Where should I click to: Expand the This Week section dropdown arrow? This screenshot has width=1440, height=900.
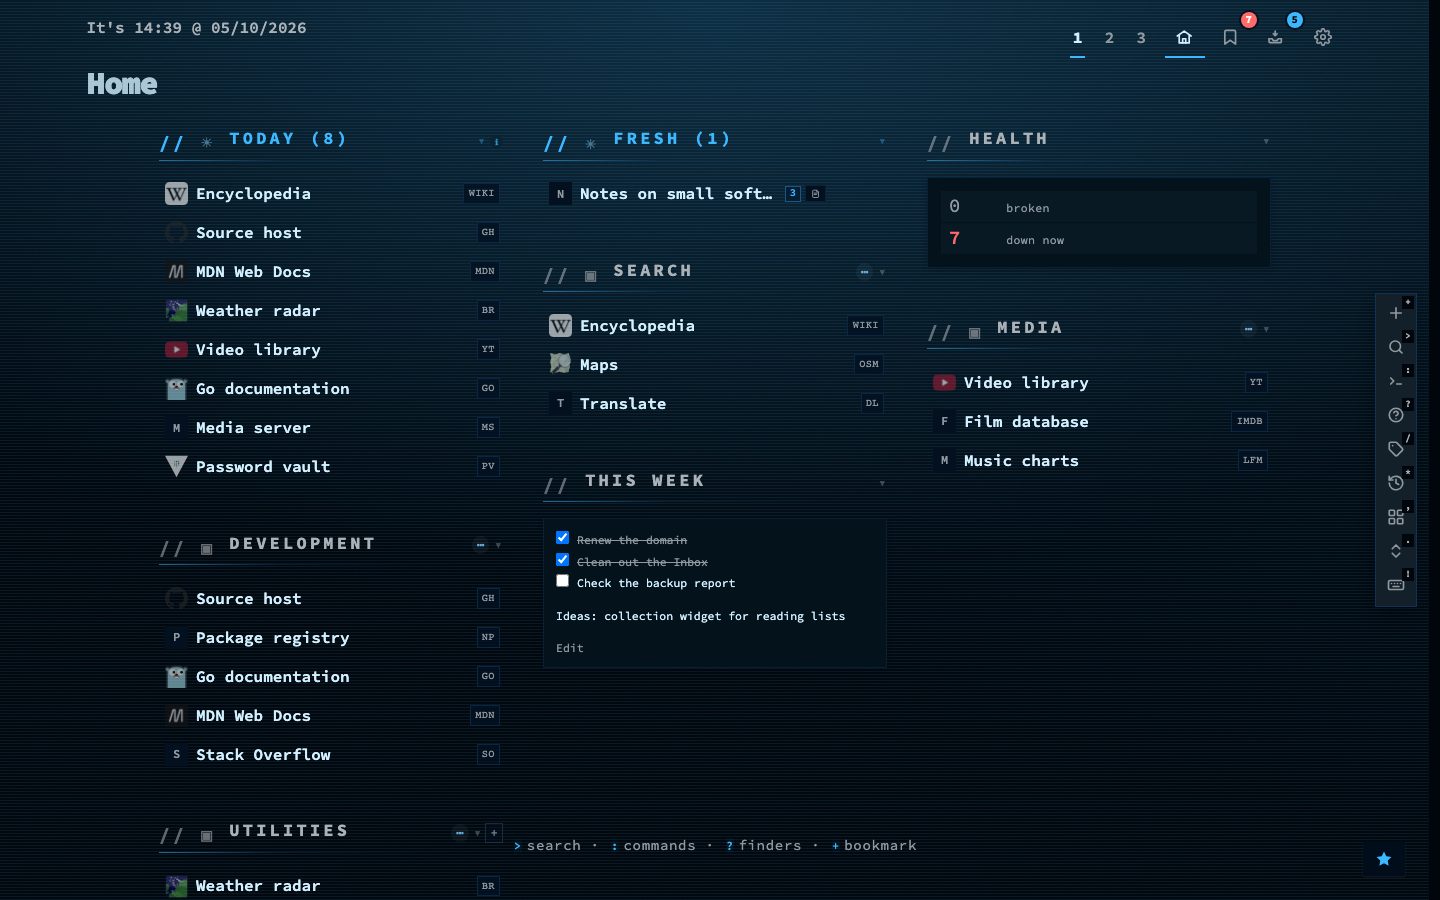882,483
